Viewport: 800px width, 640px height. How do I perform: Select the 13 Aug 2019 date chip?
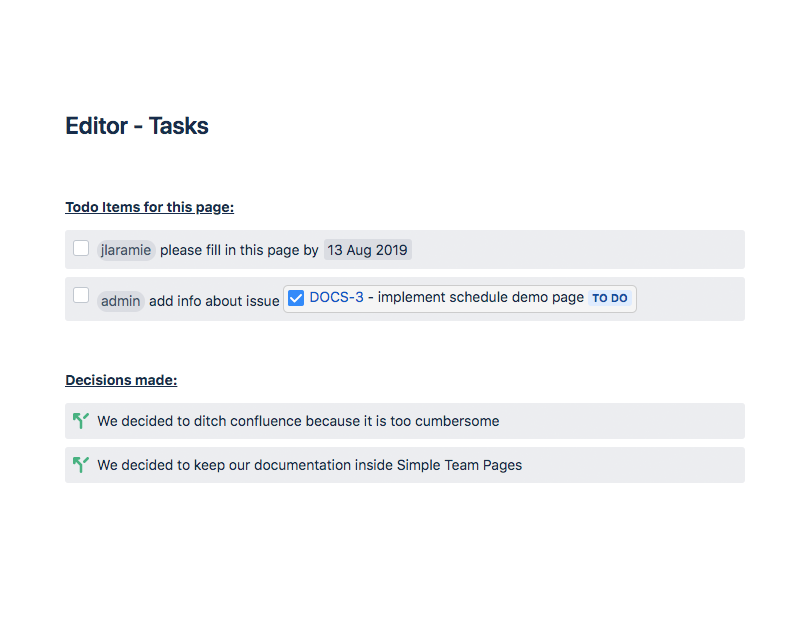367,250
